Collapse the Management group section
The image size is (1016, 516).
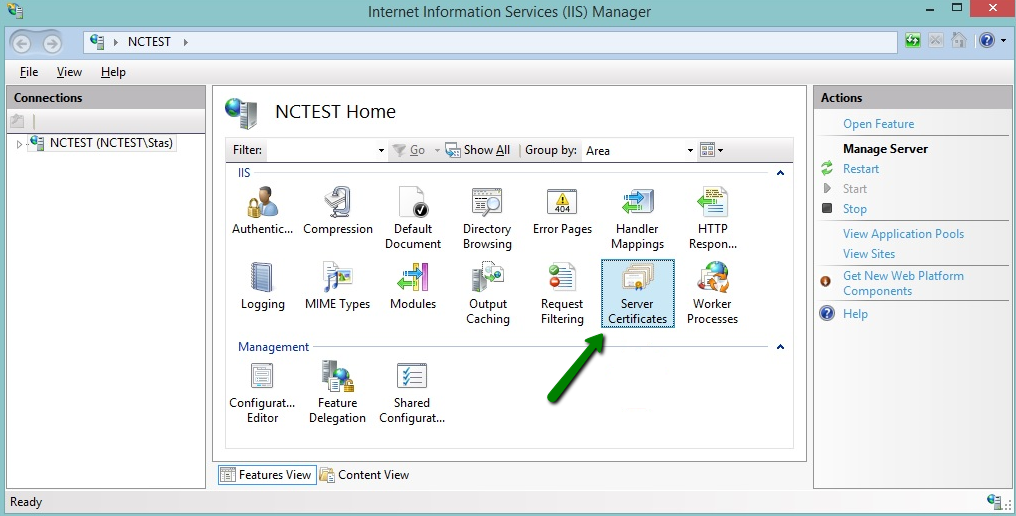(780, 346)
